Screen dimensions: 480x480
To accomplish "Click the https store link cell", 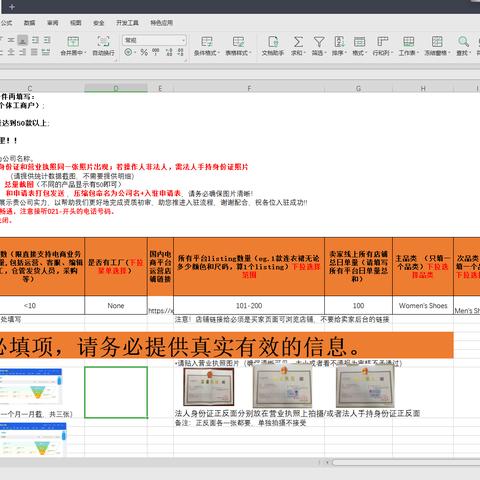I will [160, 305].
